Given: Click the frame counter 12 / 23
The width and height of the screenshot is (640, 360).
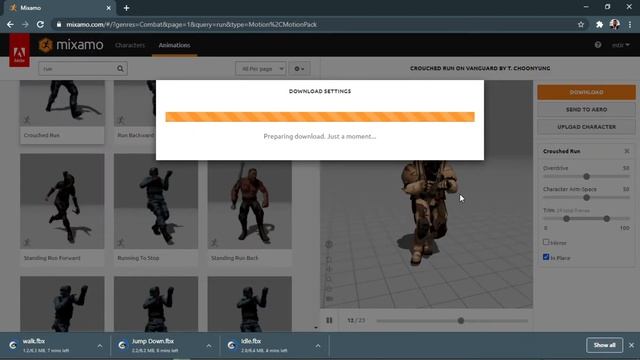Looking at the screenshot, I should click(356, 321).
